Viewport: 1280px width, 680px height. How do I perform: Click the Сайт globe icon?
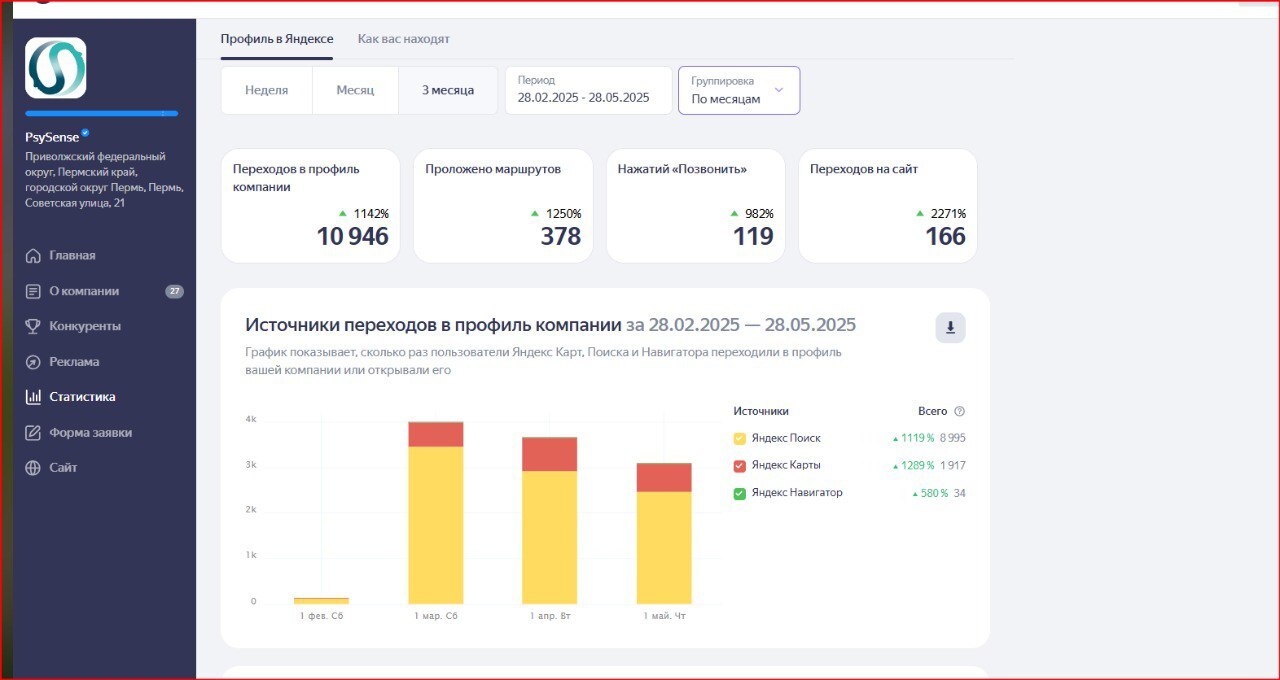pyautogui.click(x=33, y=468)
